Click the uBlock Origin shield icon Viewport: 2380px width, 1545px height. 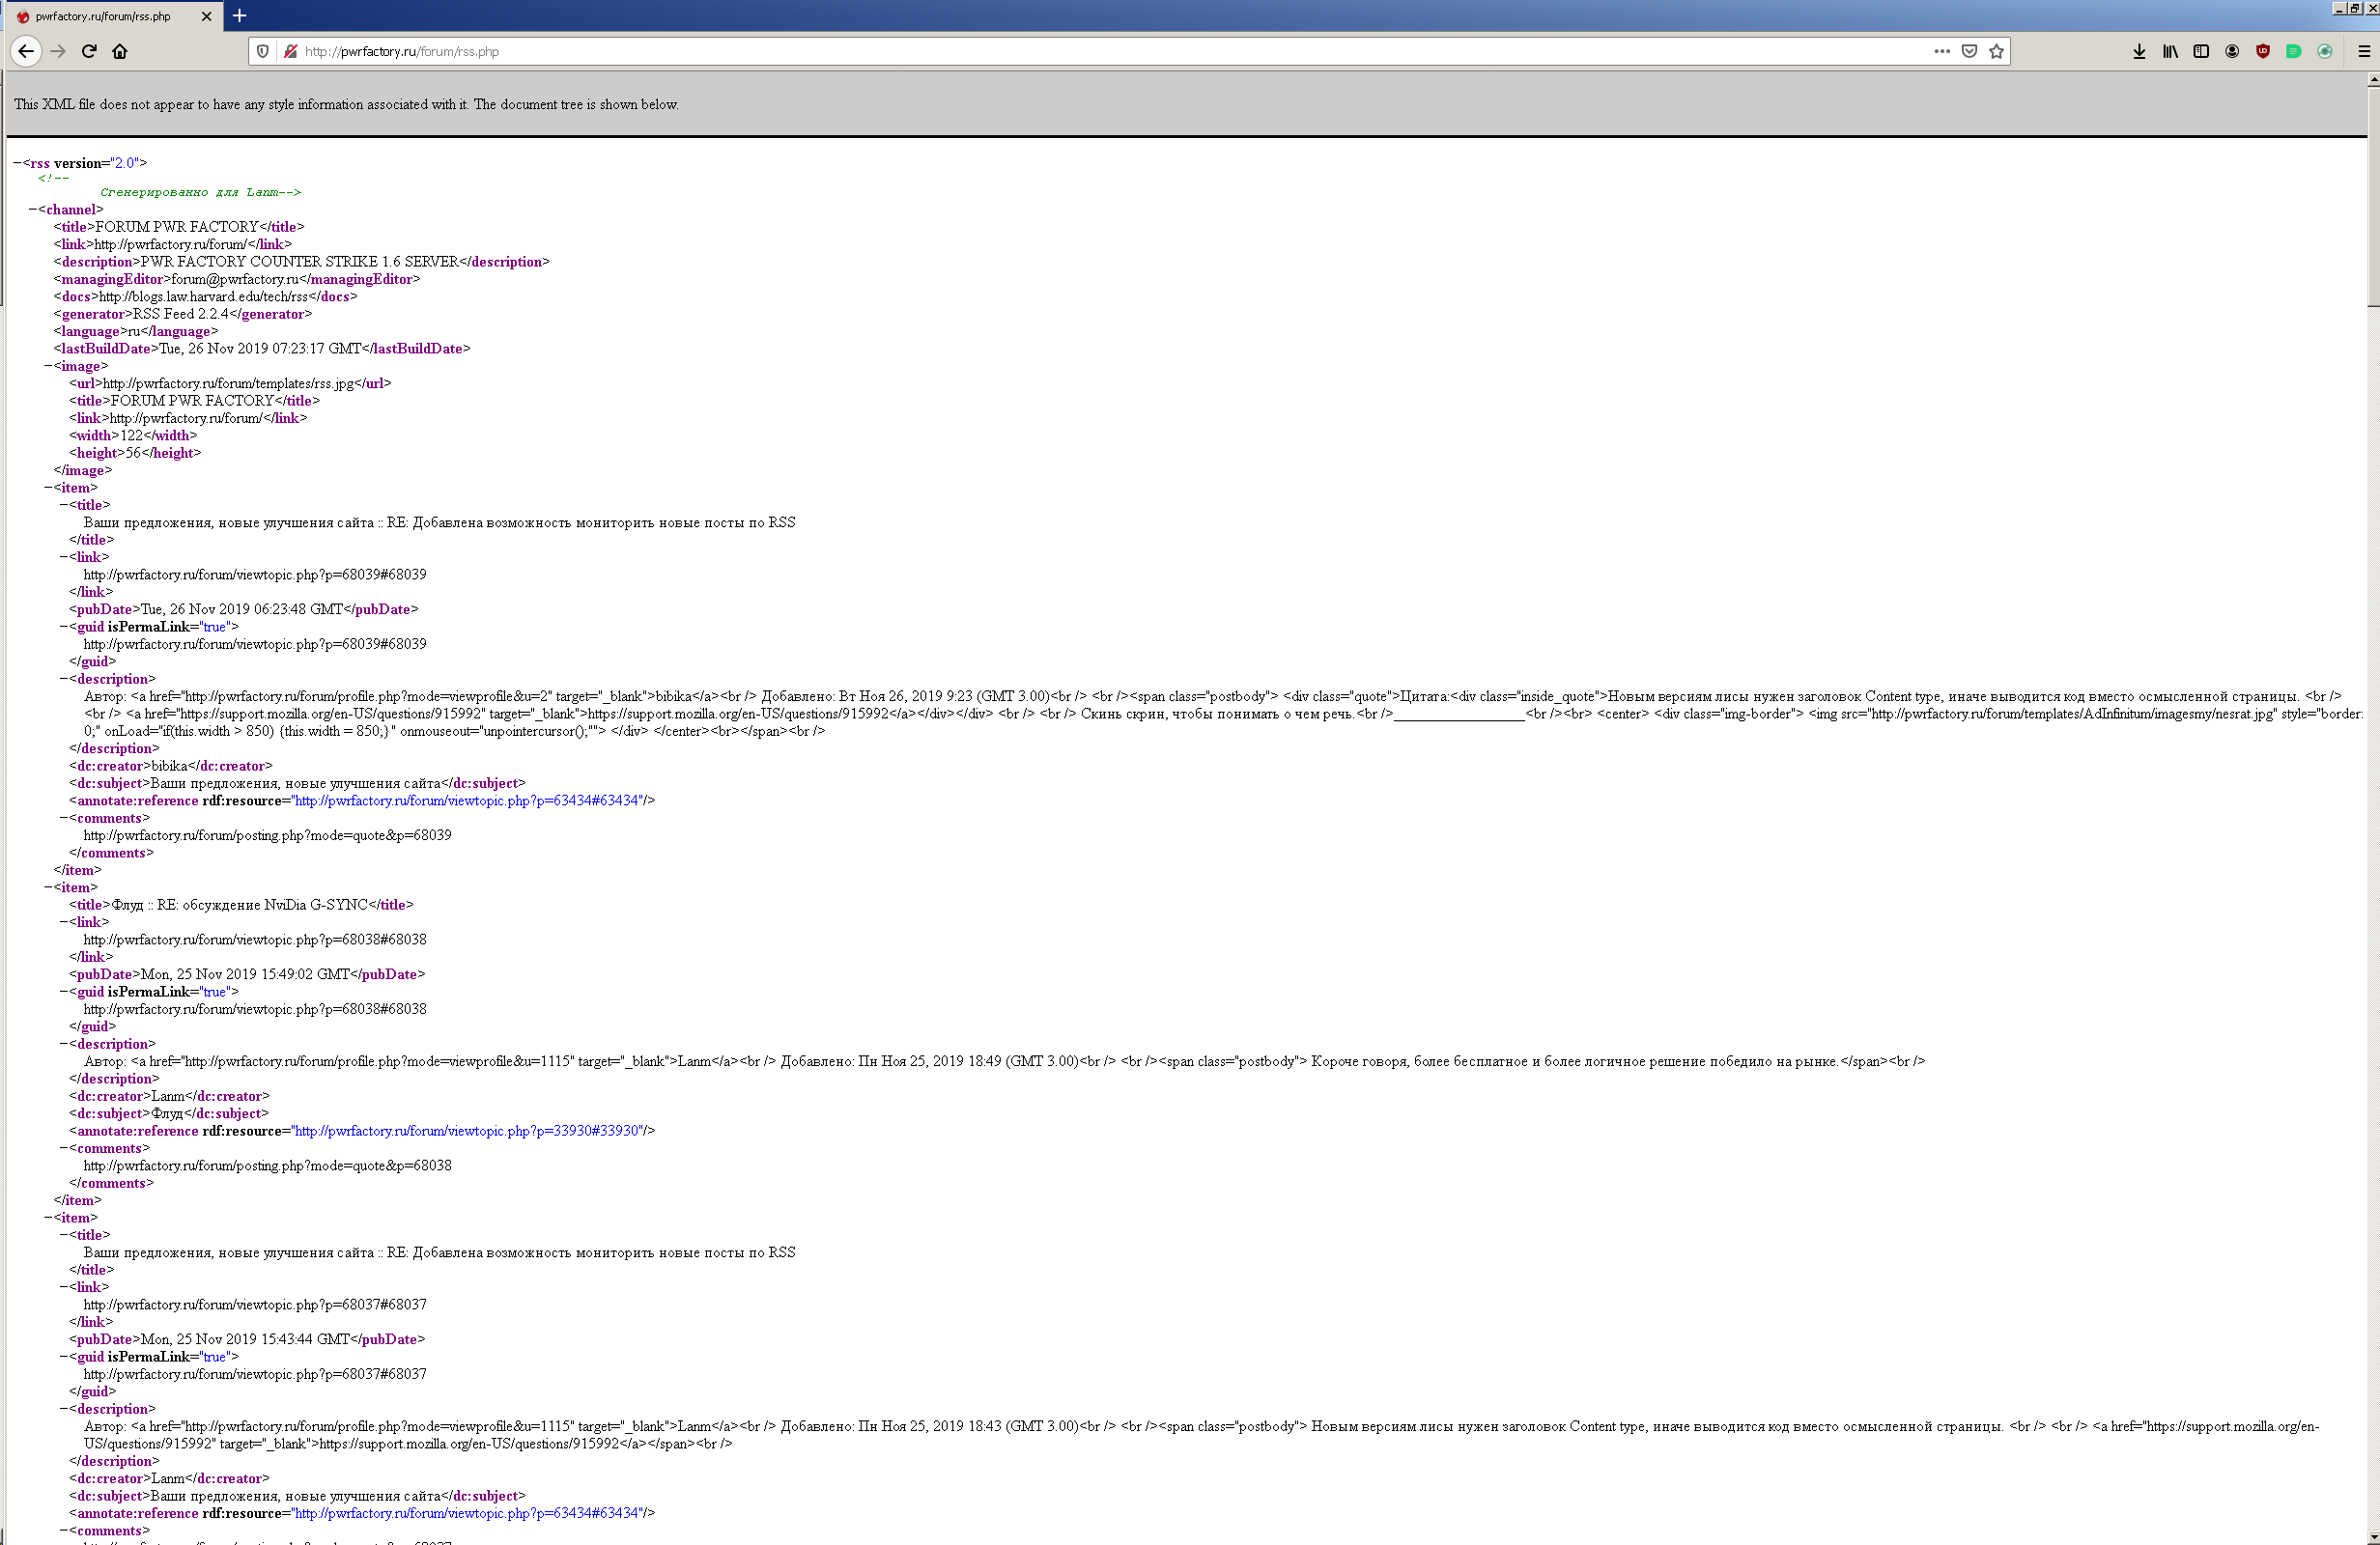click(x=2263, y=51)
